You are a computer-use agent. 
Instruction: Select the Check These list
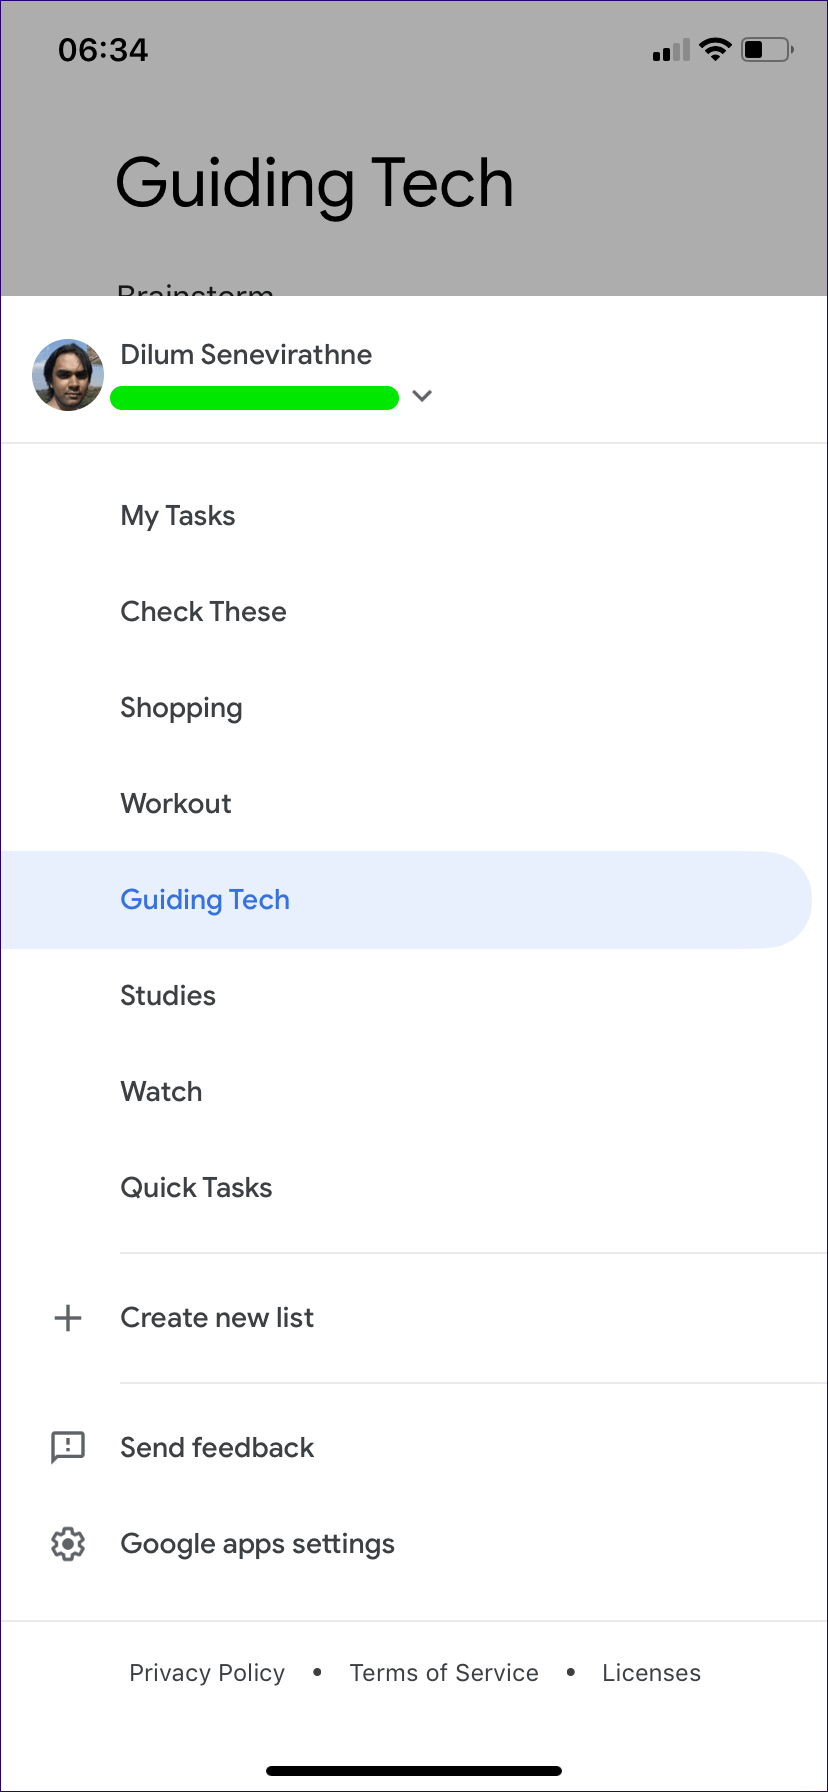click(203, 612)
